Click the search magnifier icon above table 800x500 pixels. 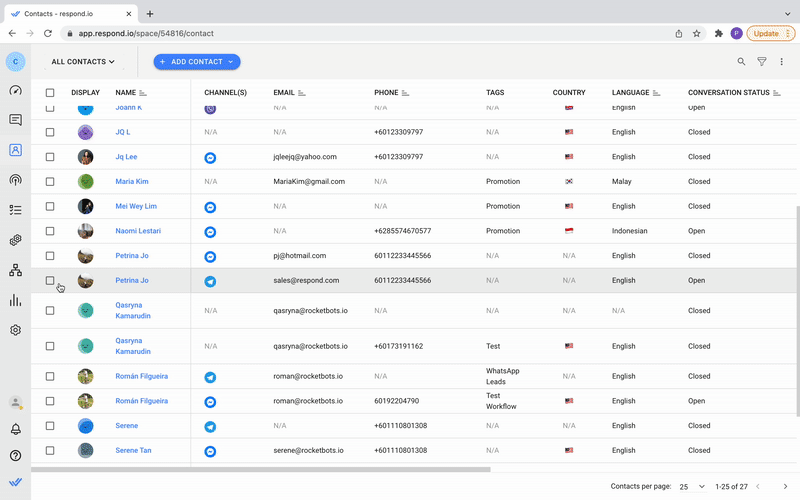(x=741, y=62)
